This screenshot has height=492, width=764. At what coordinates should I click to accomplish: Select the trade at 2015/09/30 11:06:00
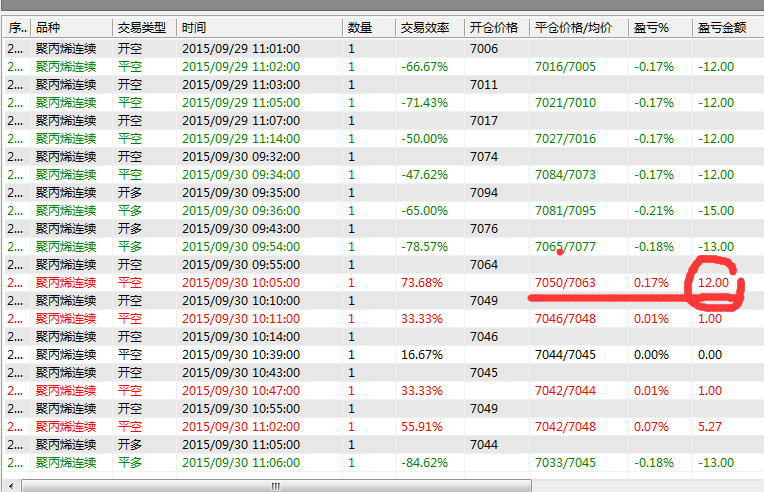click(x=240, y=462)
